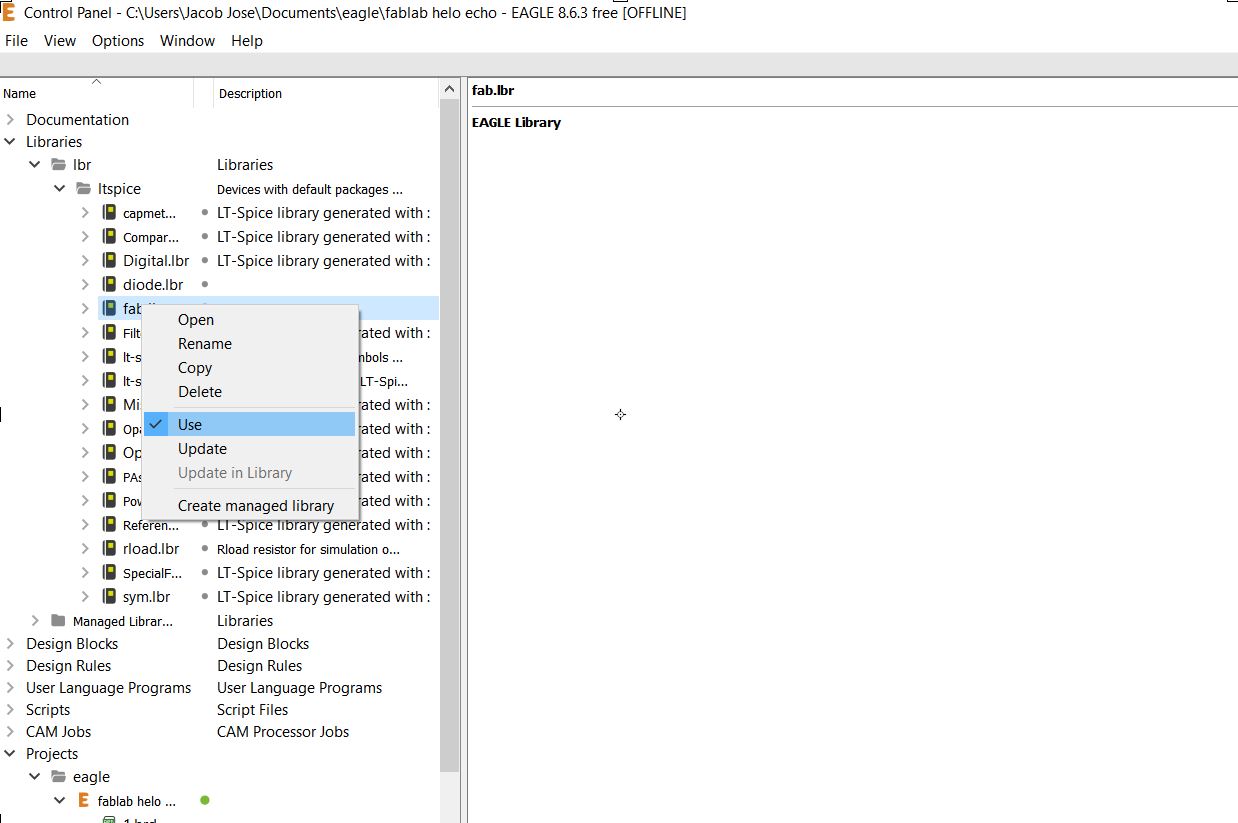The image size is (1238, 823).
Task: Select the rload.lbr tree row name
Action: pos(151,549)
